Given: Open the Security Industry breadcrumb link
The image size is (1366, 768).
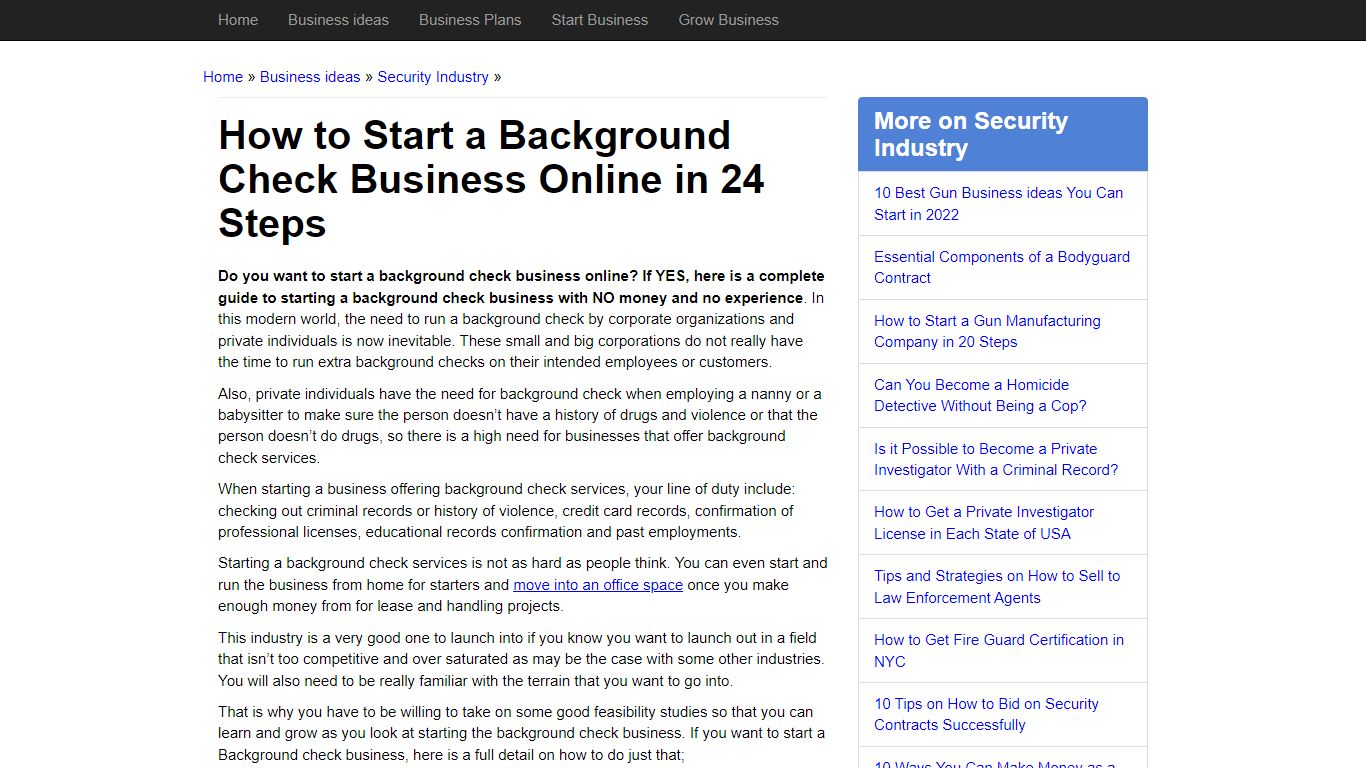Looking at the screenshot, I should (433, 77).
